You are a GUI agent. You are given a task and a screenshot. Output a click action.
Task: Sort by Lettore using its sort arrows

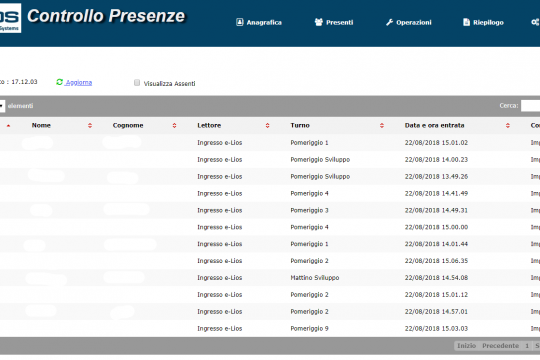tap(268, 125)
